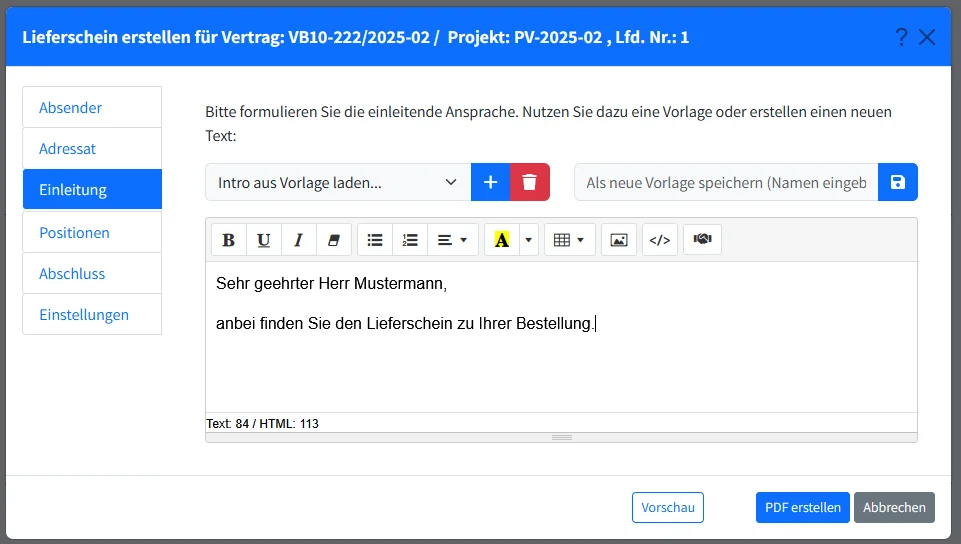Click the 'Text: 84 / HTML: 113' counter

click(262, 423)
